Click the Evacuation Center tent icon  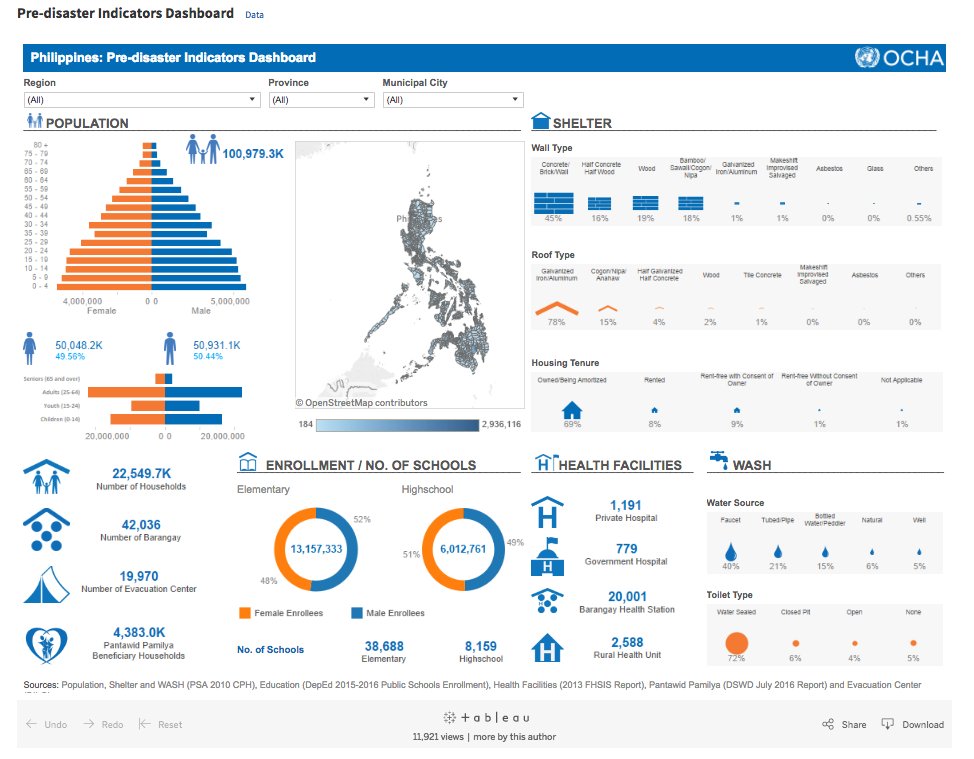coord(46,584)
